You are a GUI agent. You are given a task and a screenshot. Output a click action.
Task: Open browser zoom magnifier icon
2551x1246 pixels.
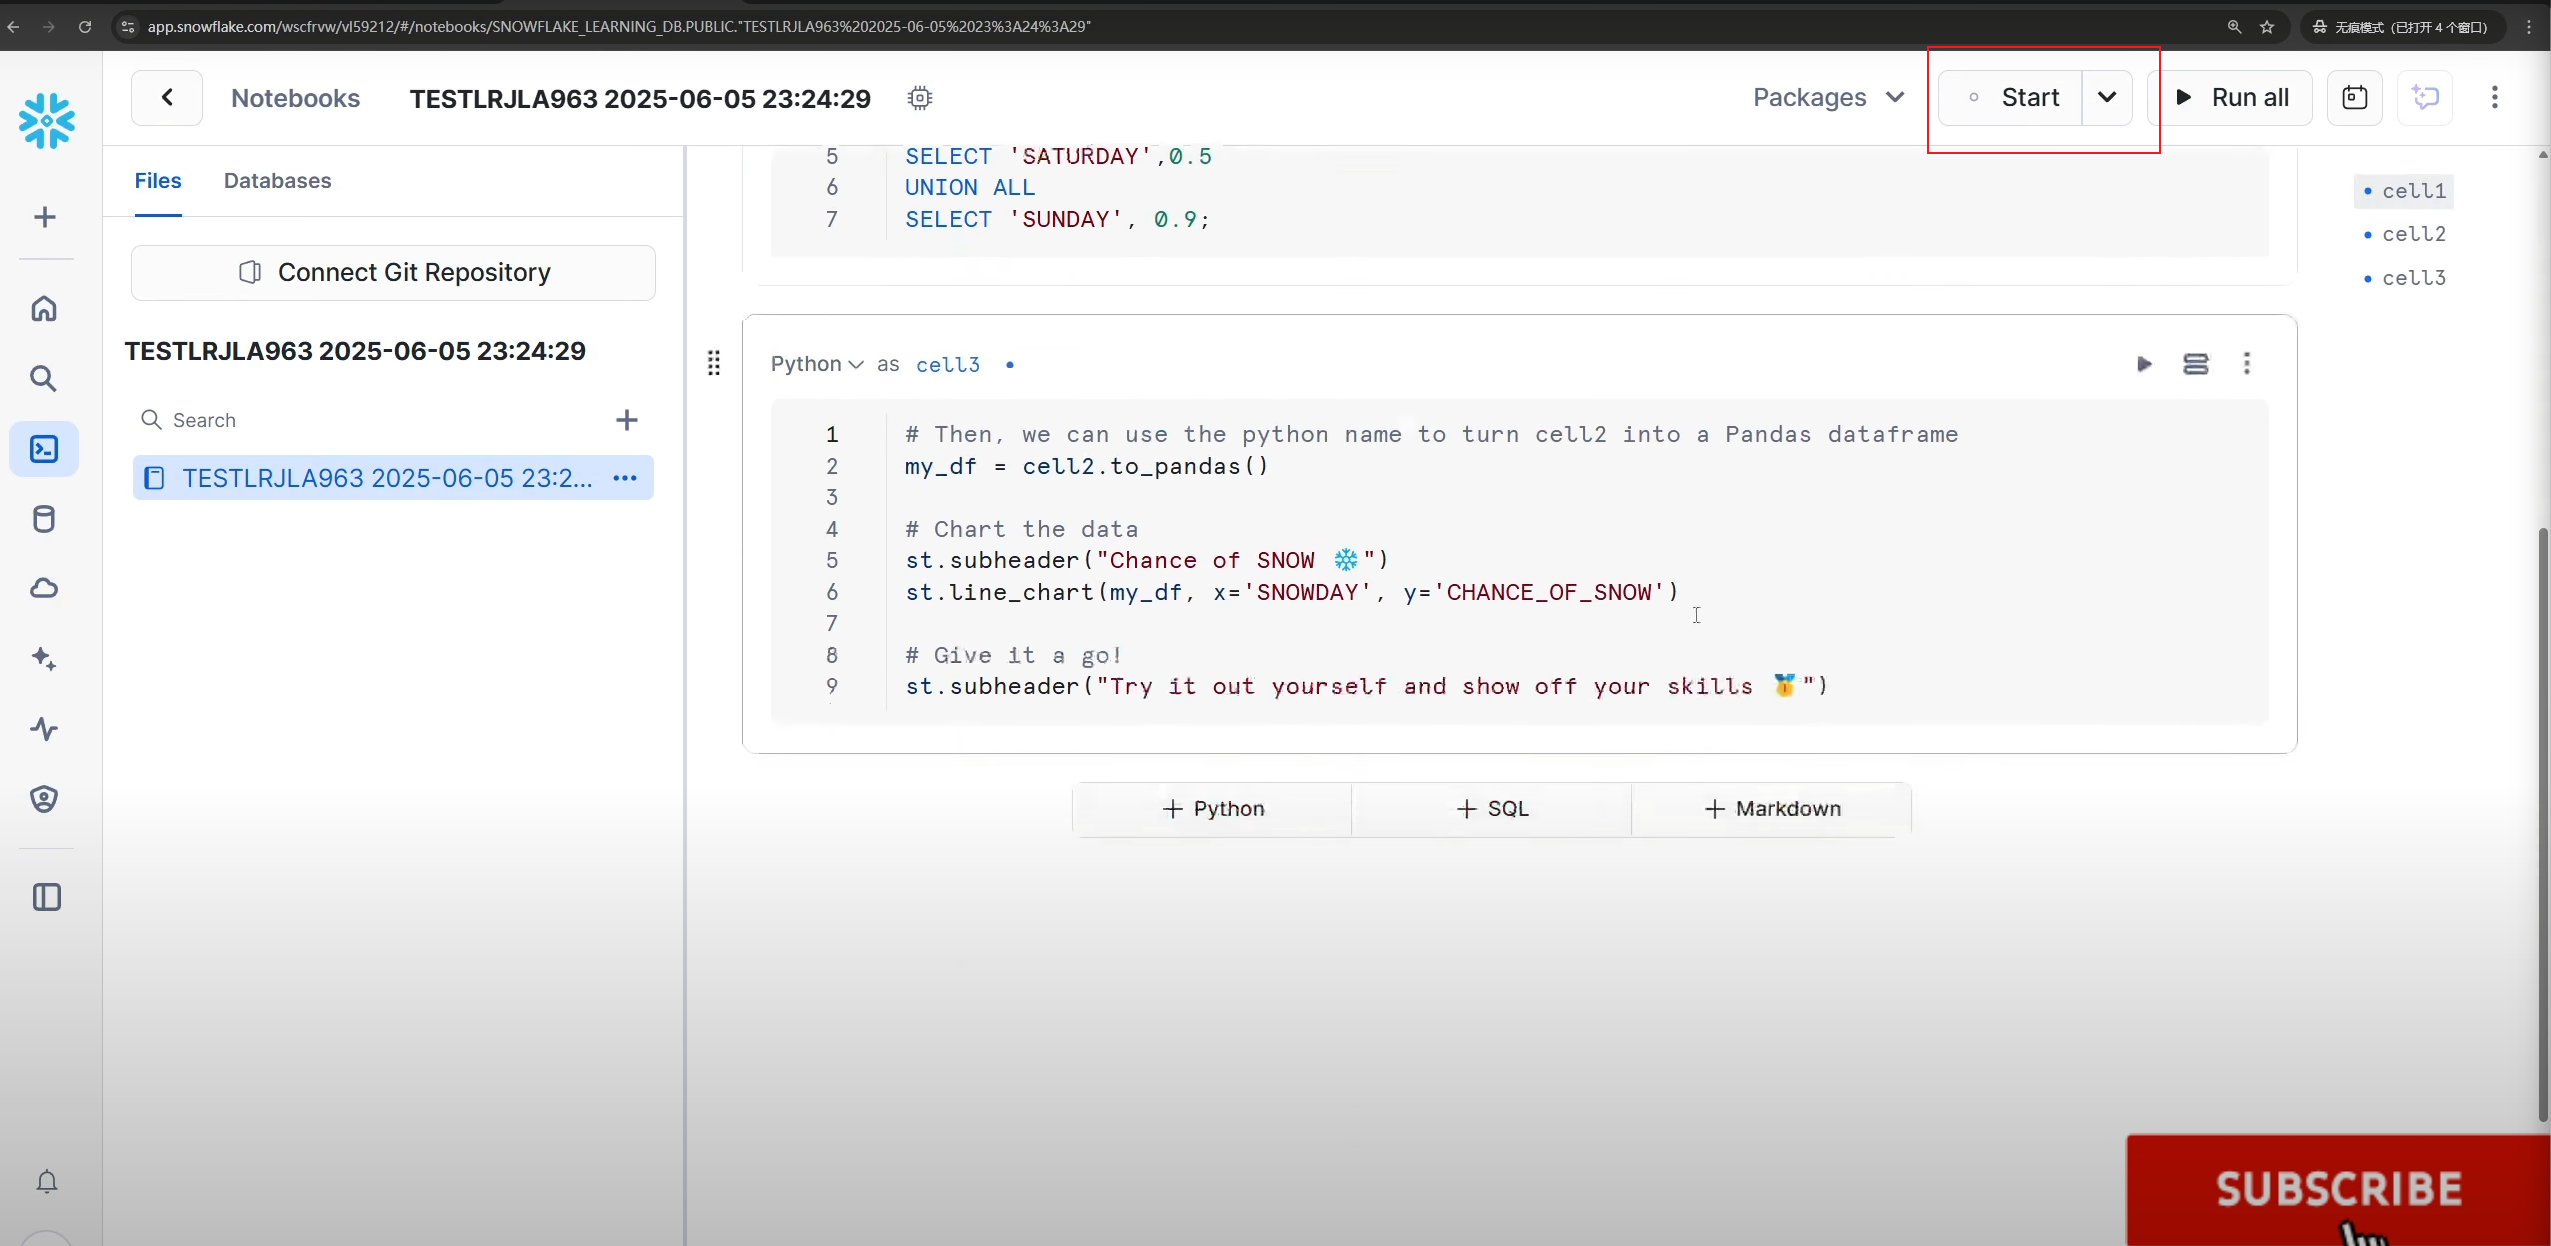[2234, 27]
